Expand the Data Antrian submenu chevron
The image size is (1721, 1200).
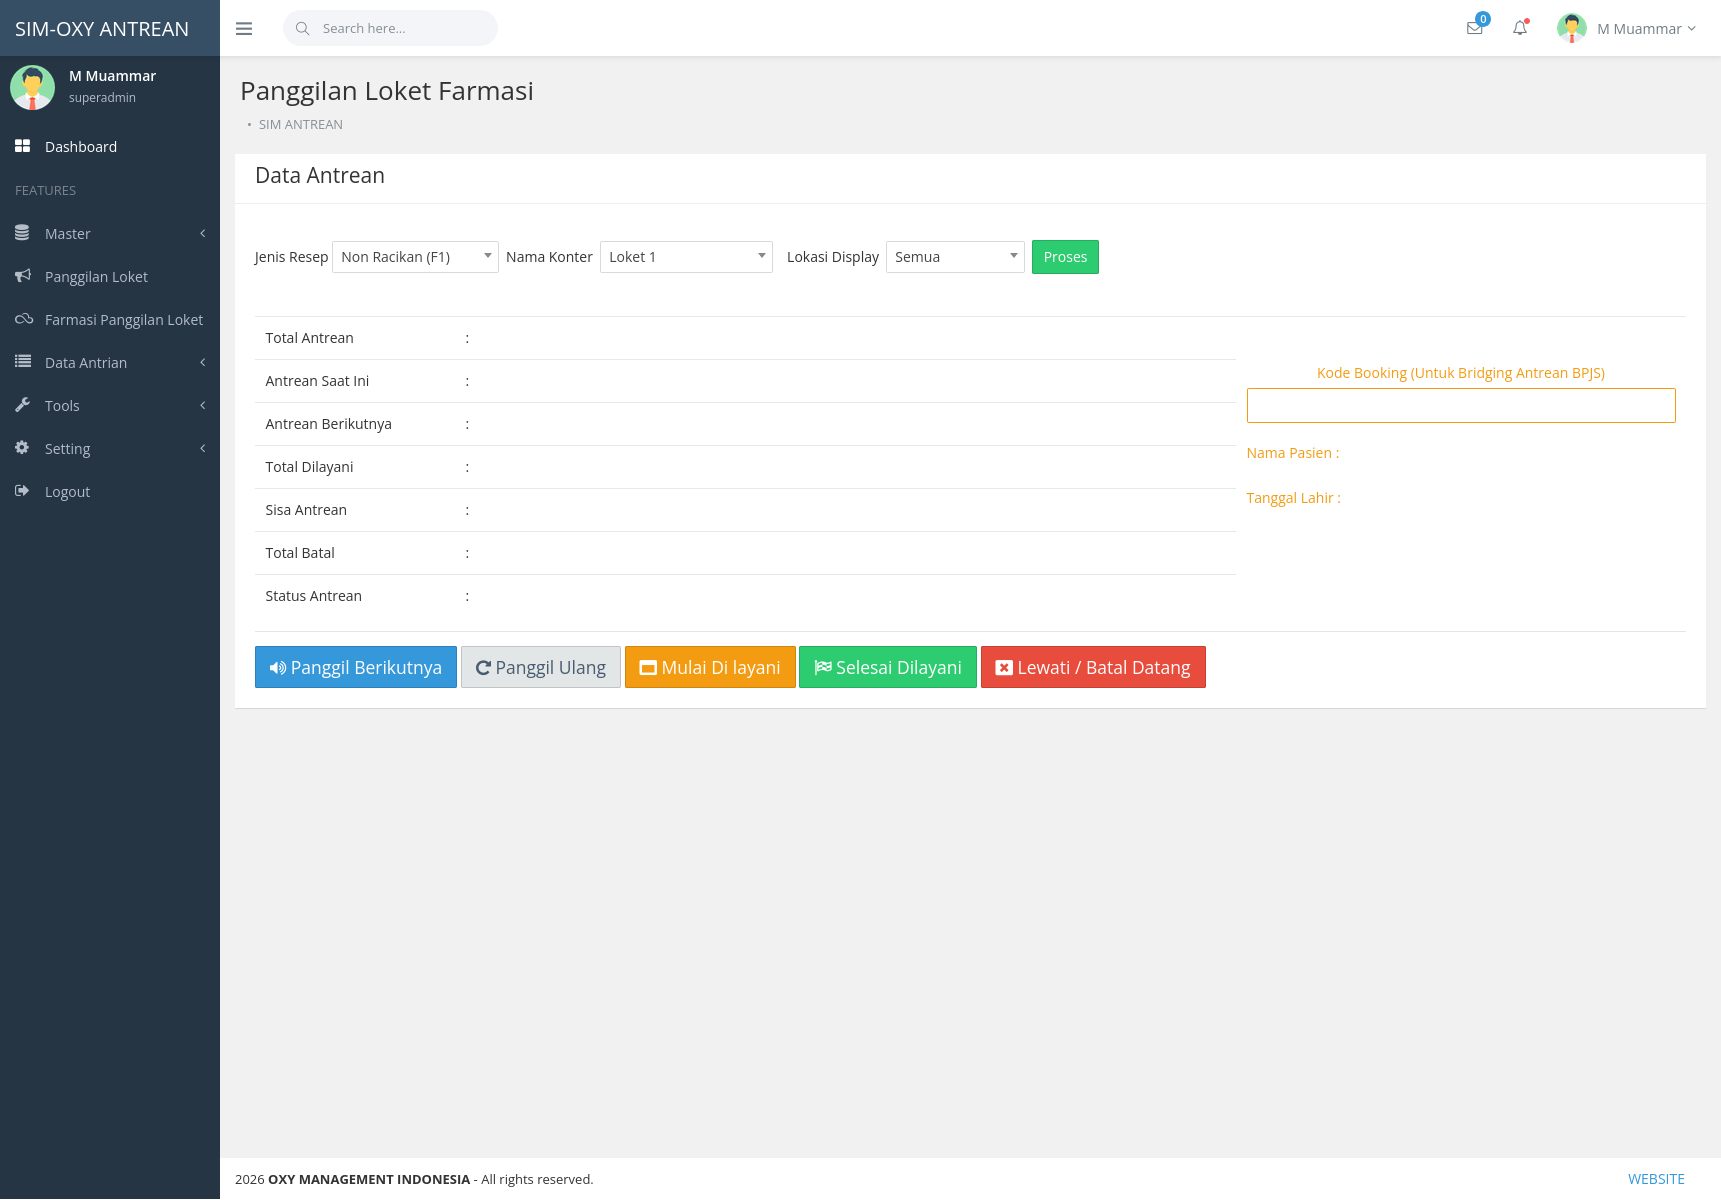tap(203, 362)
